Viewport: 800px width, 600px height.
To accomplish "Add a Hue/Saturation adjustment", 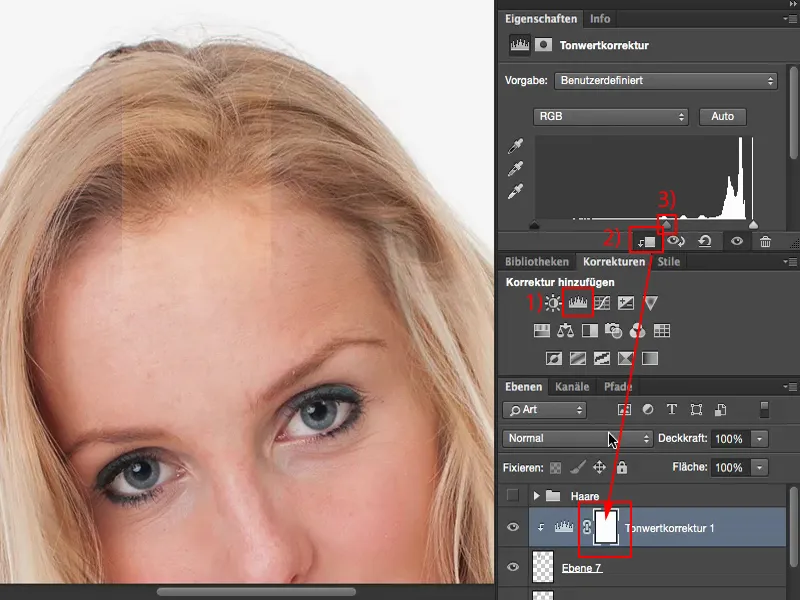I will tap(542, 331).
